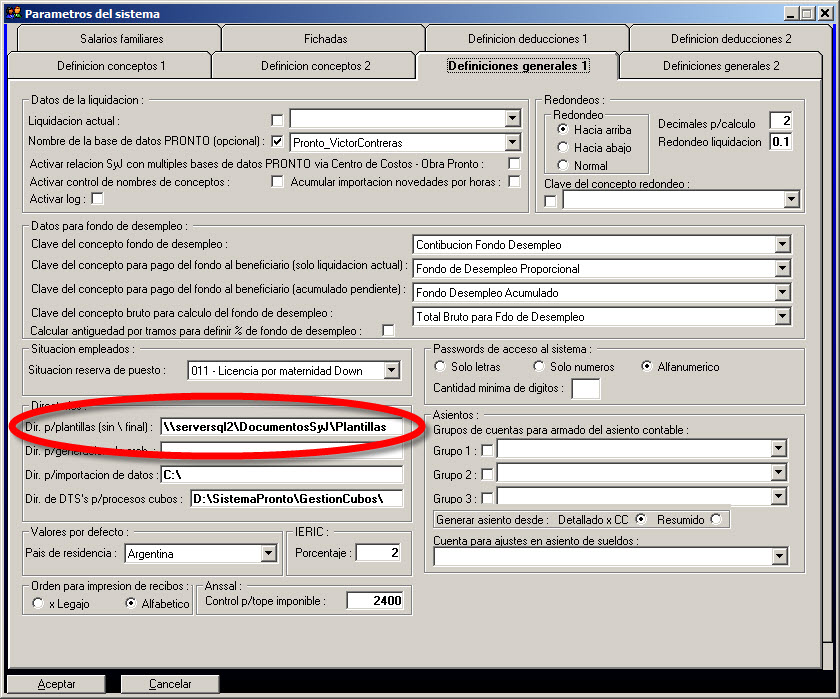Go to Definicion deducciones 1 tab
Viewport: 840px width, 699px height.
tap(527, 39)
